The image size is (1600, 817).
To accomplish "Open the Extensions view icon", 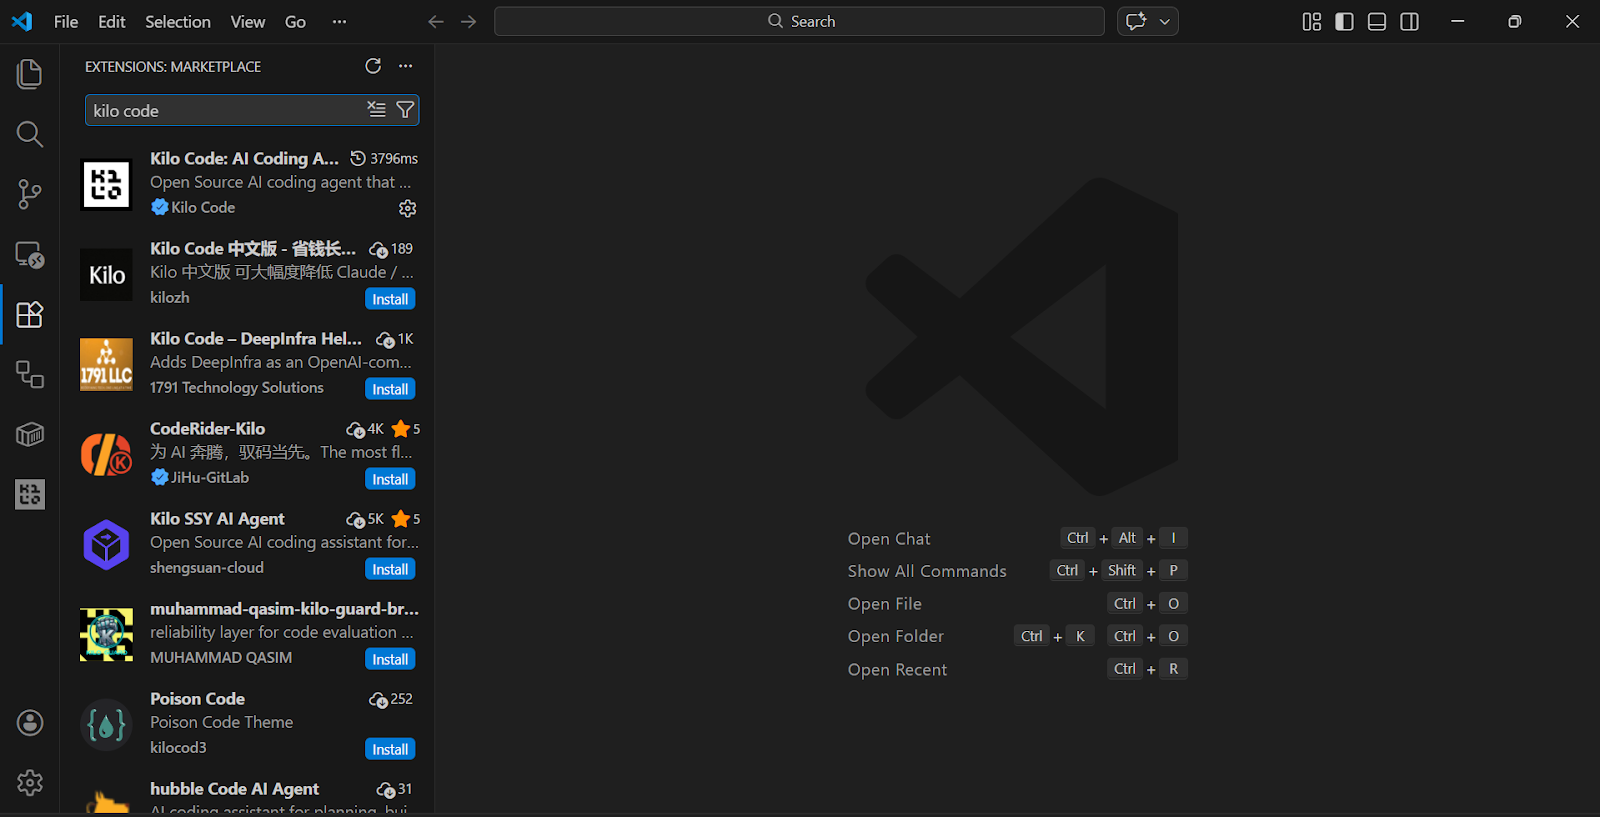I will click(x=30, y=314).
